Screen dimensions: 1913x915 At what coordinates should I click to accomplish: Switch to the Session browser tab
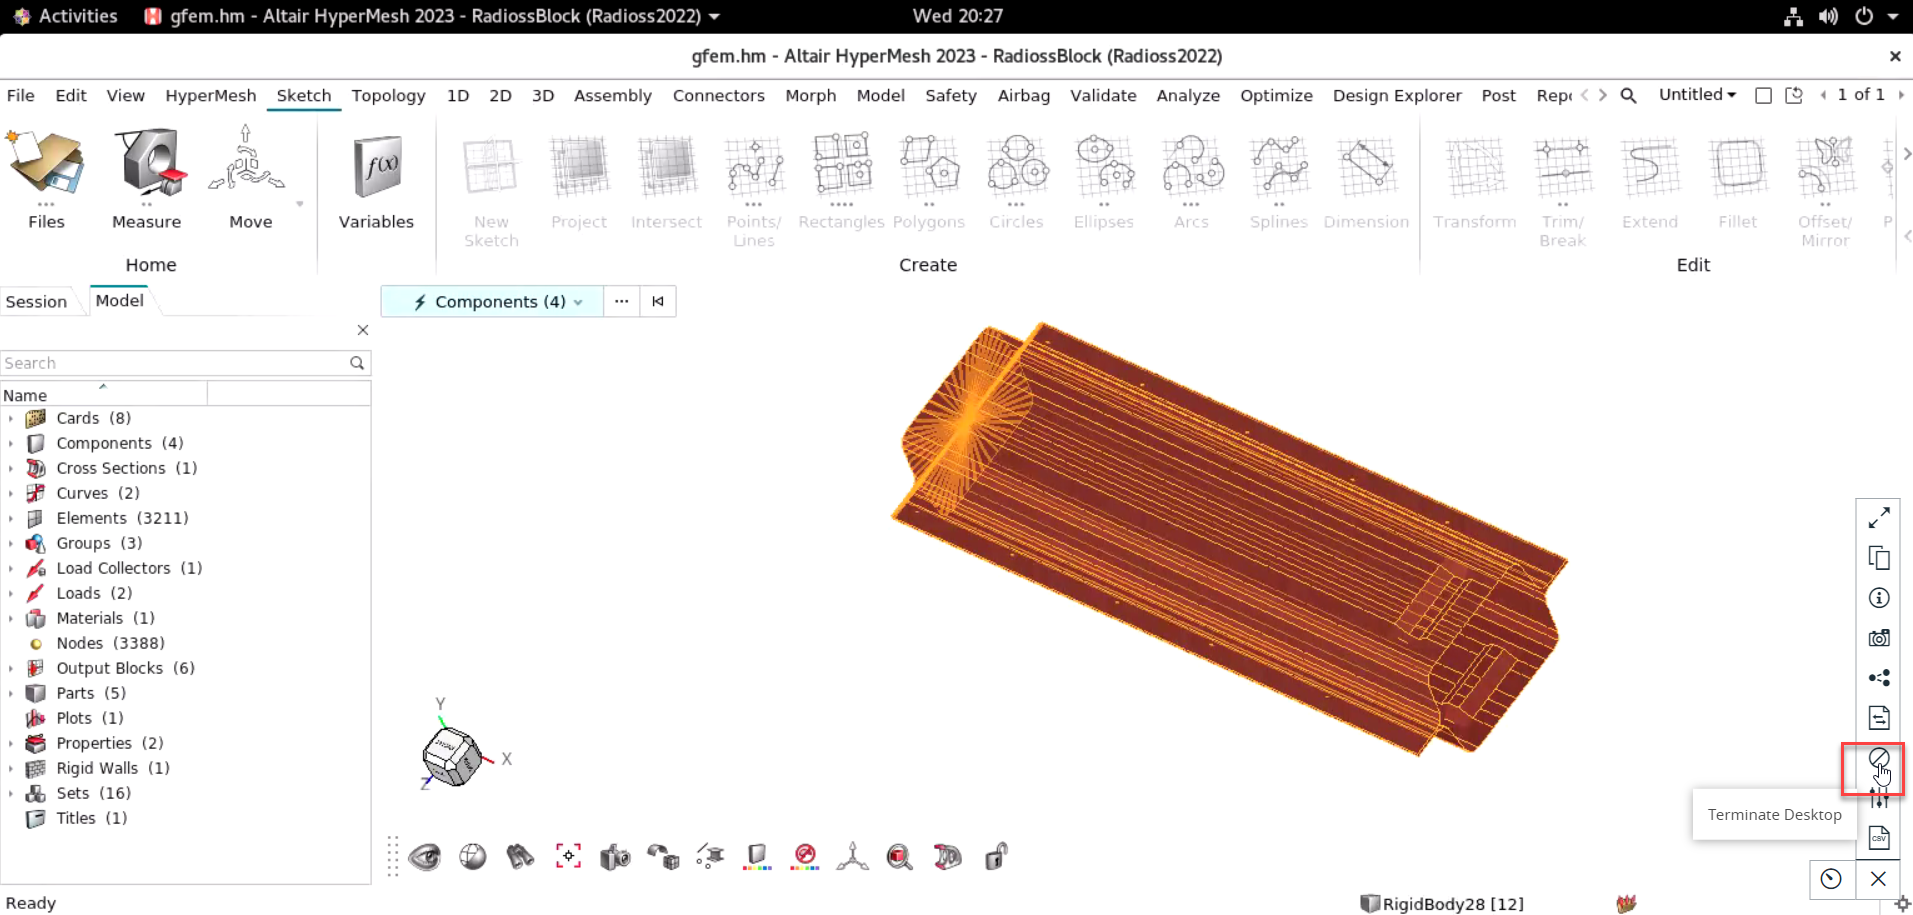36,301
